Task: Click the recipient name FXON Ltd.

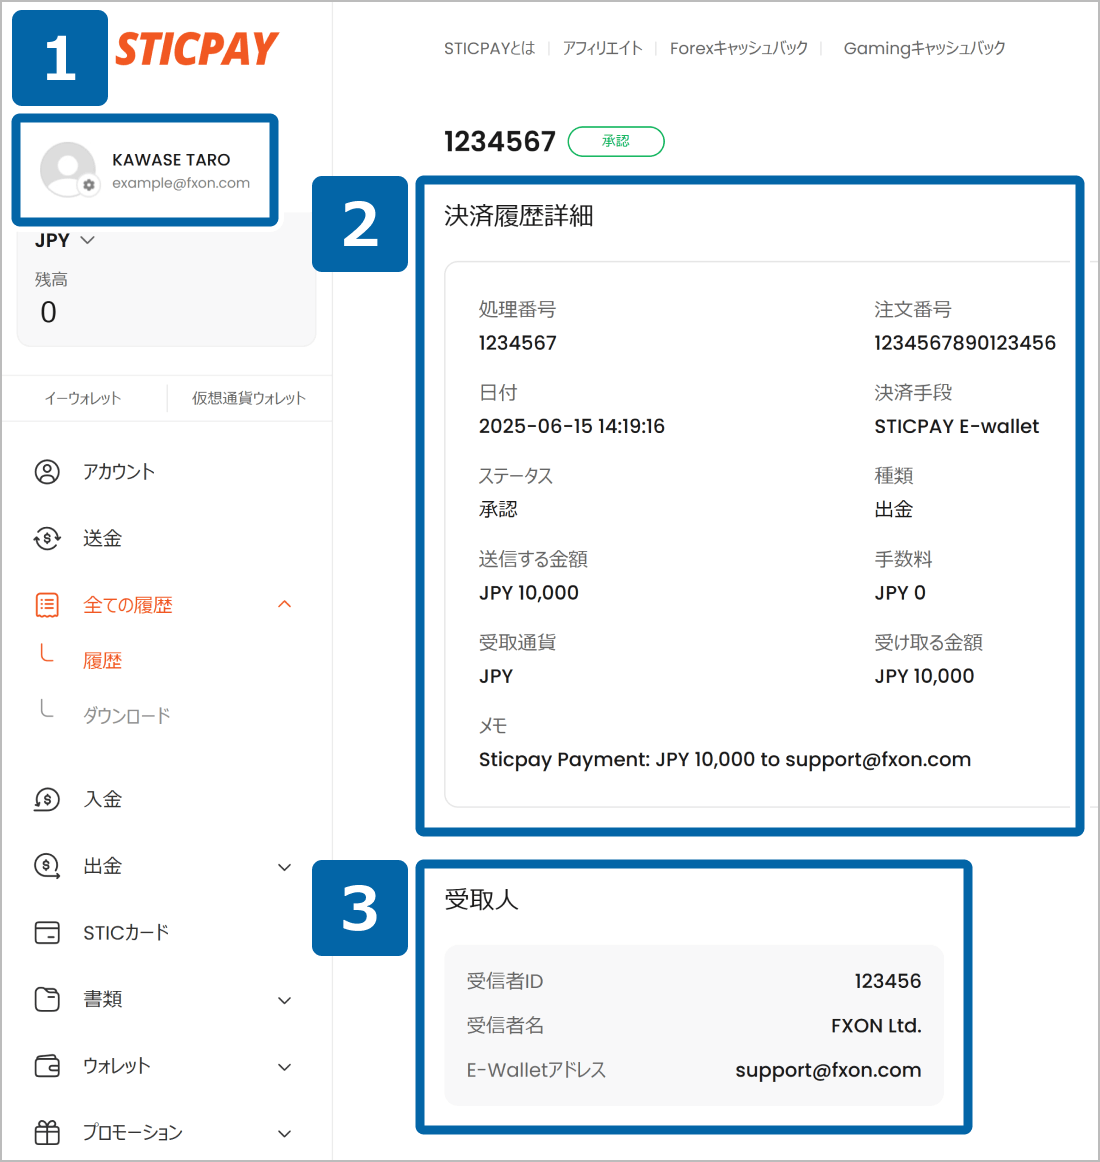Action: (x=876, y=1026)
